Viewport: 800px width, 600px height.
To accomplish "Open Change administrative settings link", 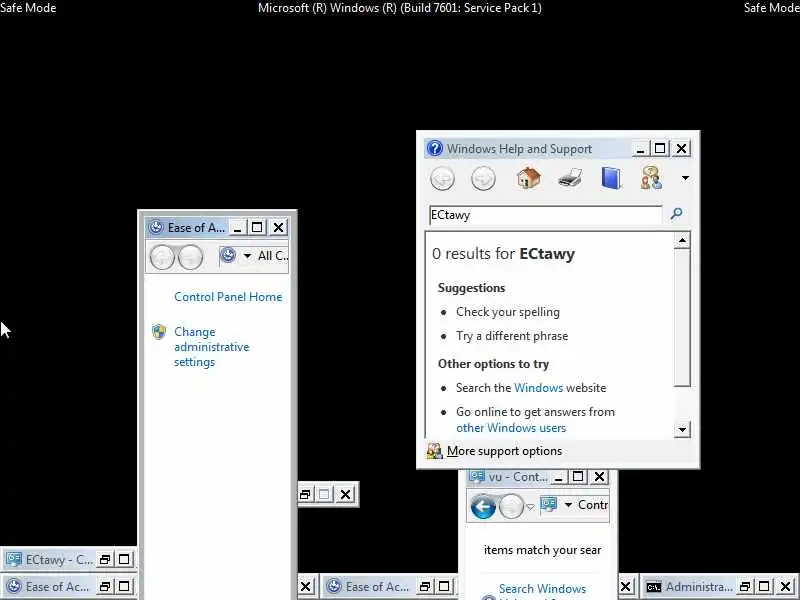I will click(212, 347).
